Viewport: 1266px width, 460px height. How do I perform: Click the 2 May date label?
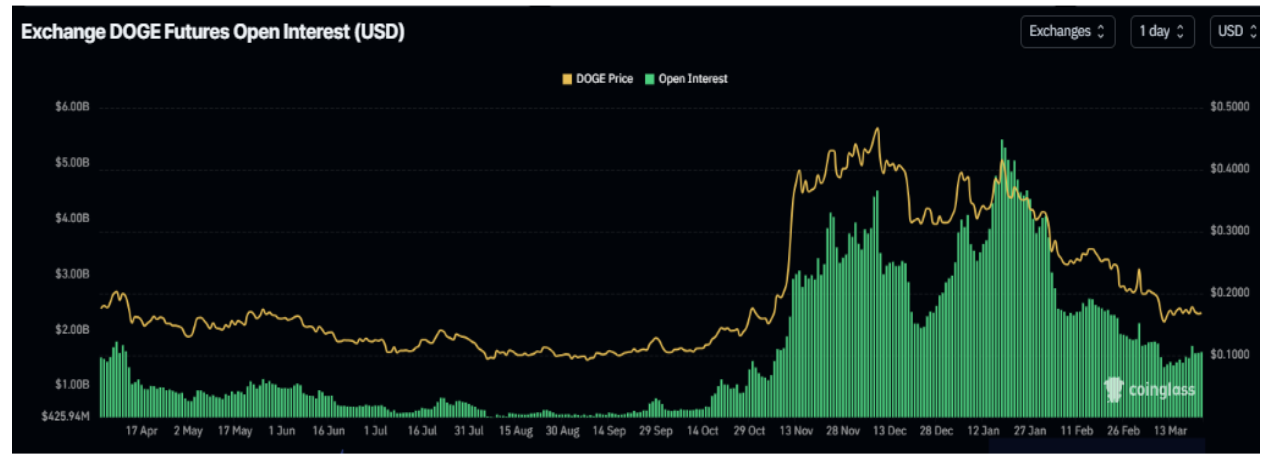click(188, 431)
